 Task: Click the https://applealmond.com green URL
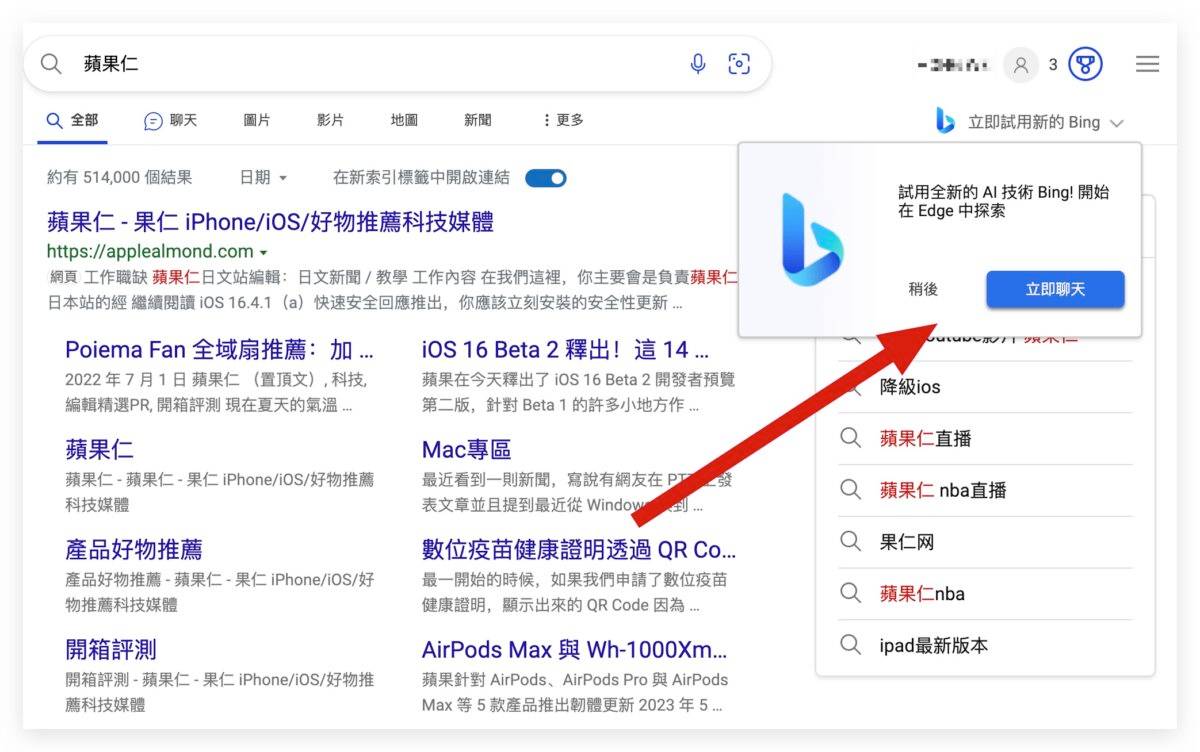[x=150, y=251]
